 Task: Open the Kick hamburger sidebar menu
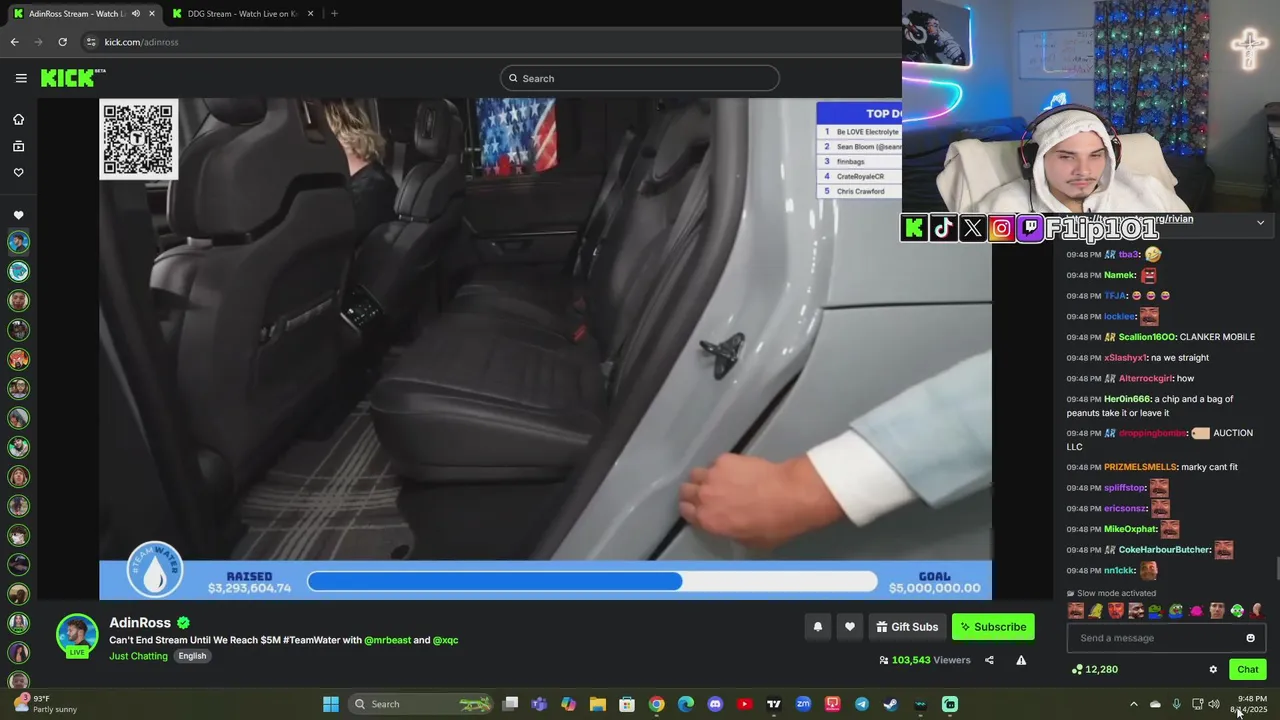click(x=21, y=78)
